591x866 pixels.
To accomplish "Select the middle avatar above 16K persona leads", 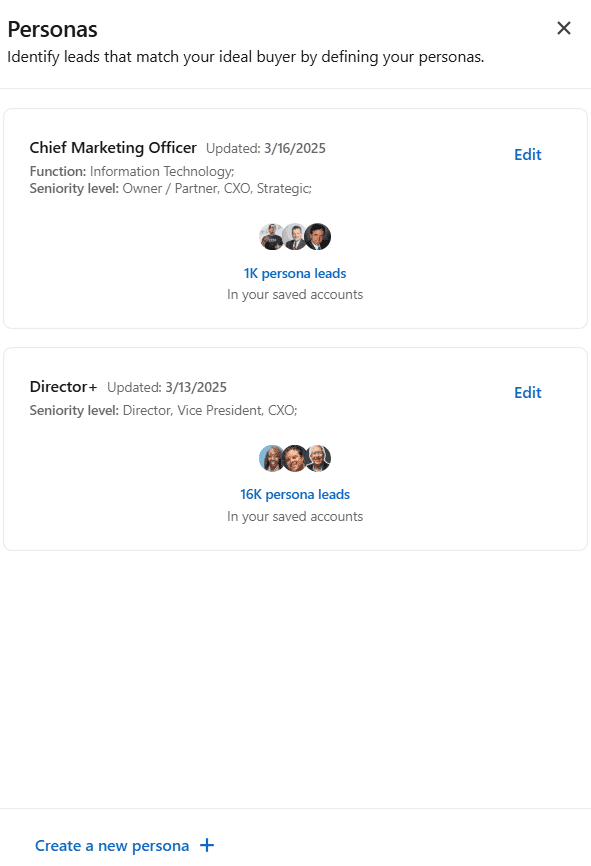I will pyautogui.click(x=295, y=458).
